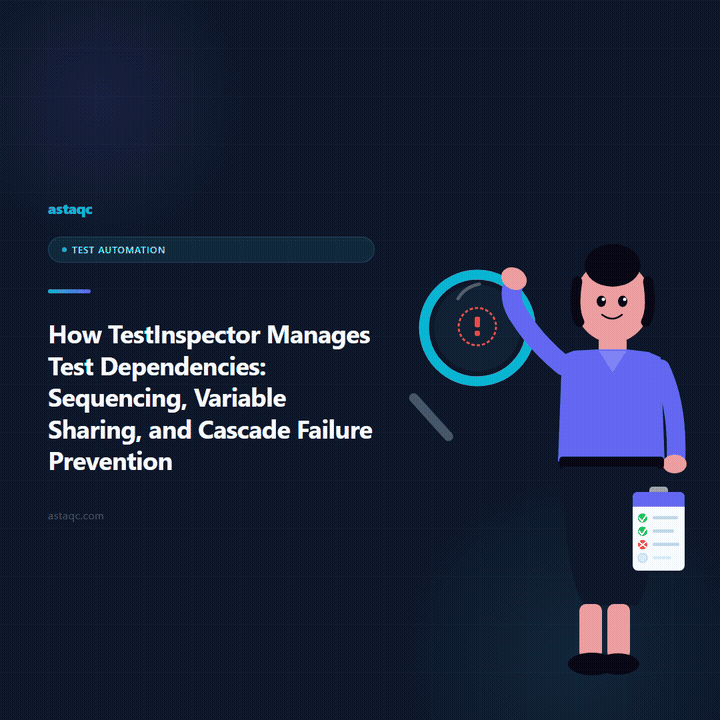
Task: Click the cyan magnifying glass ring
Action: pos(477,328)
